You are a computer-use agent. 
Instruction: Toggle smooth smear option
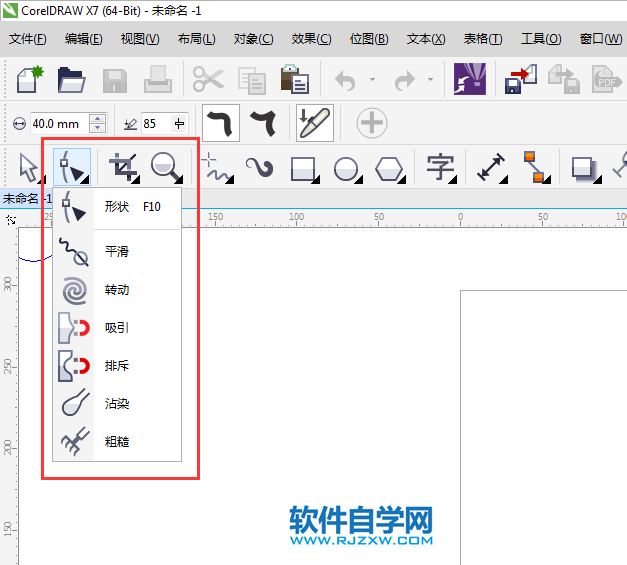click(x=221, y=123)
